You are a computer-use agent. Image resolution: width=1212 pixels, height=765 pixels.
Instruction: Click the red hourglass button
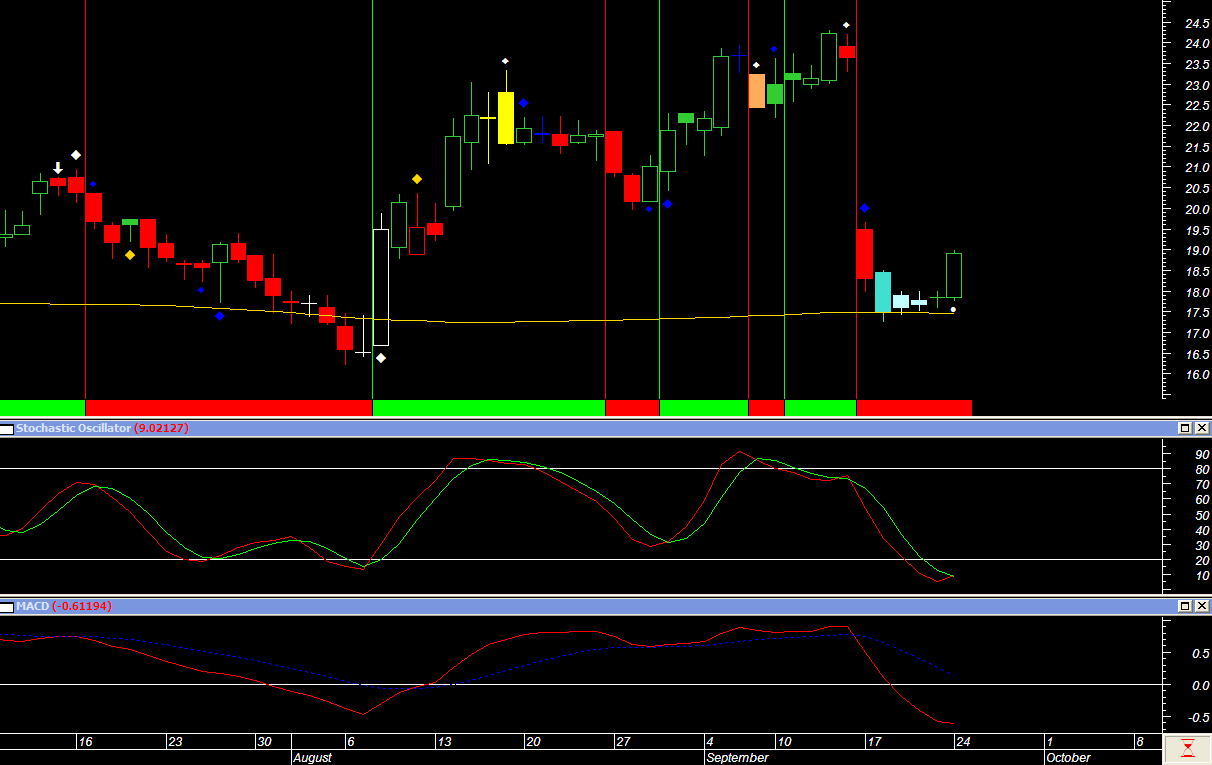click(x=1188, y=749)
